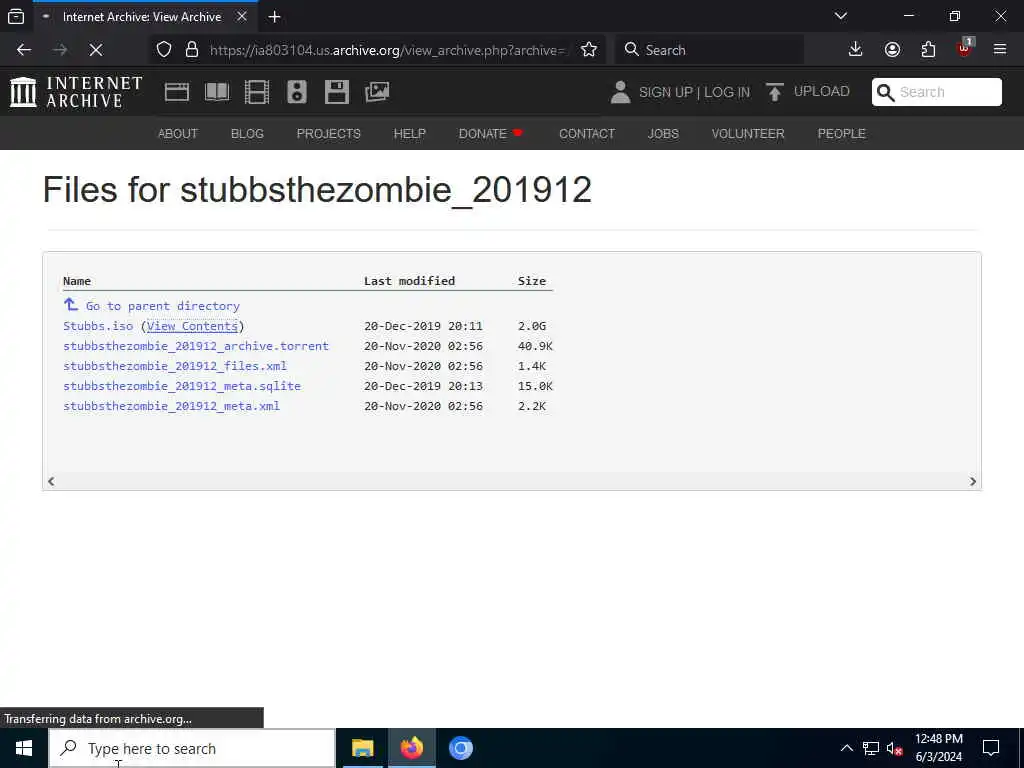Click the Firefox address bar URL
1024x768 pixels.
point(389,50)
